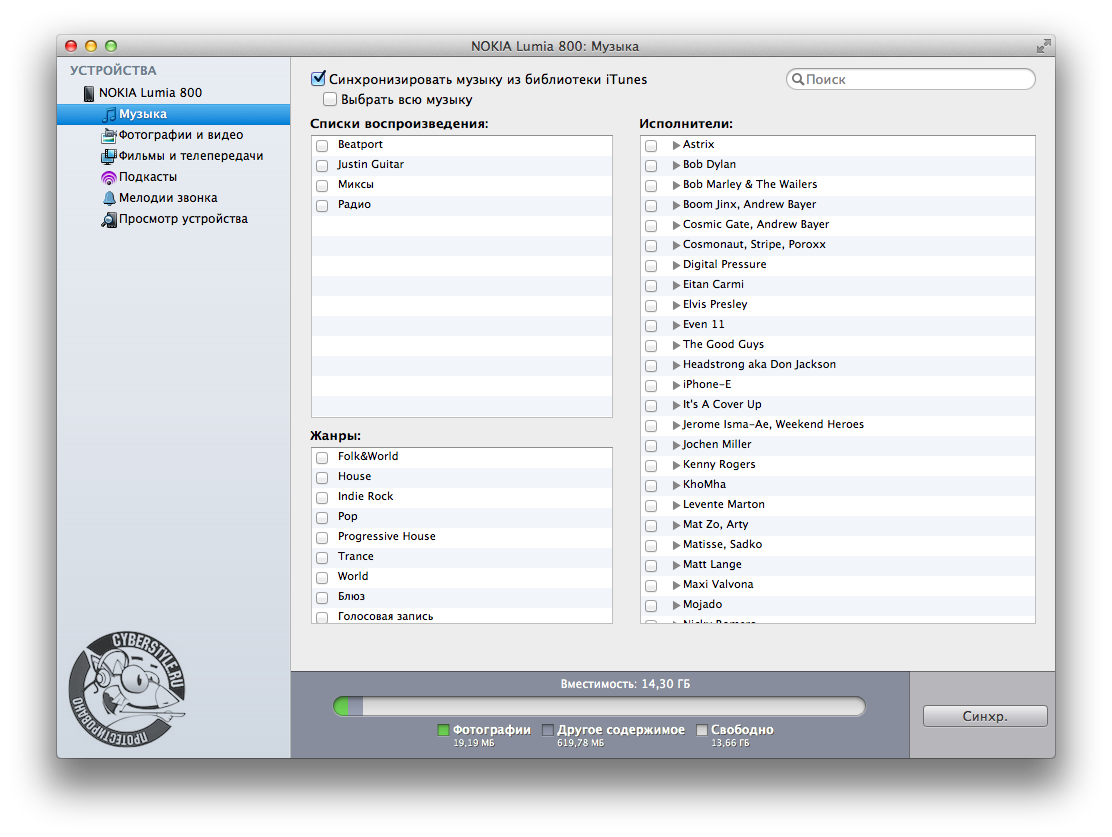
Task: Click the Свободно legend swatch
Action: coord(702,730)
